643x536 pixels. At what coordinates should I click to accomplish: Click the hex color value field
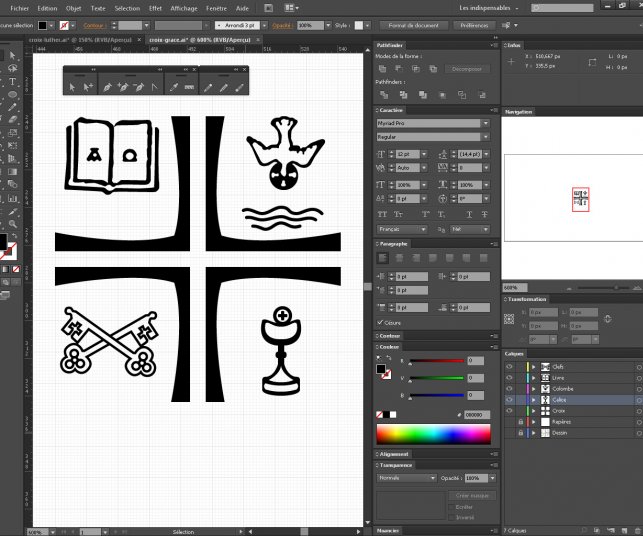point(477,415)
